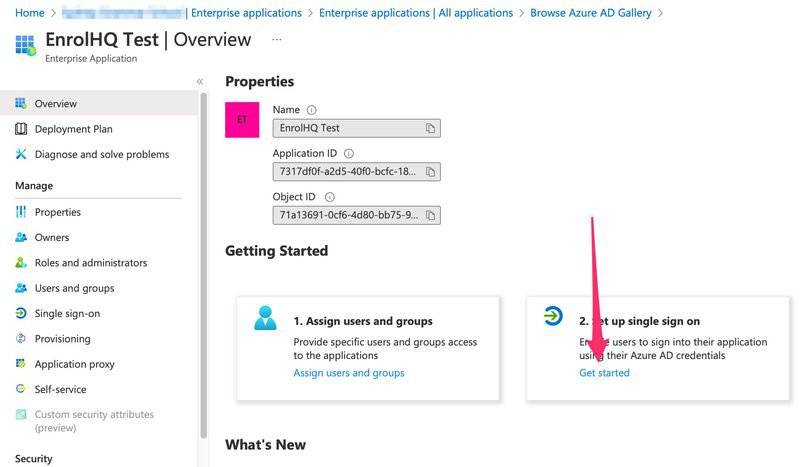
Task: Click the '1. Assign users and groups' card title
Action: point(363,321)
